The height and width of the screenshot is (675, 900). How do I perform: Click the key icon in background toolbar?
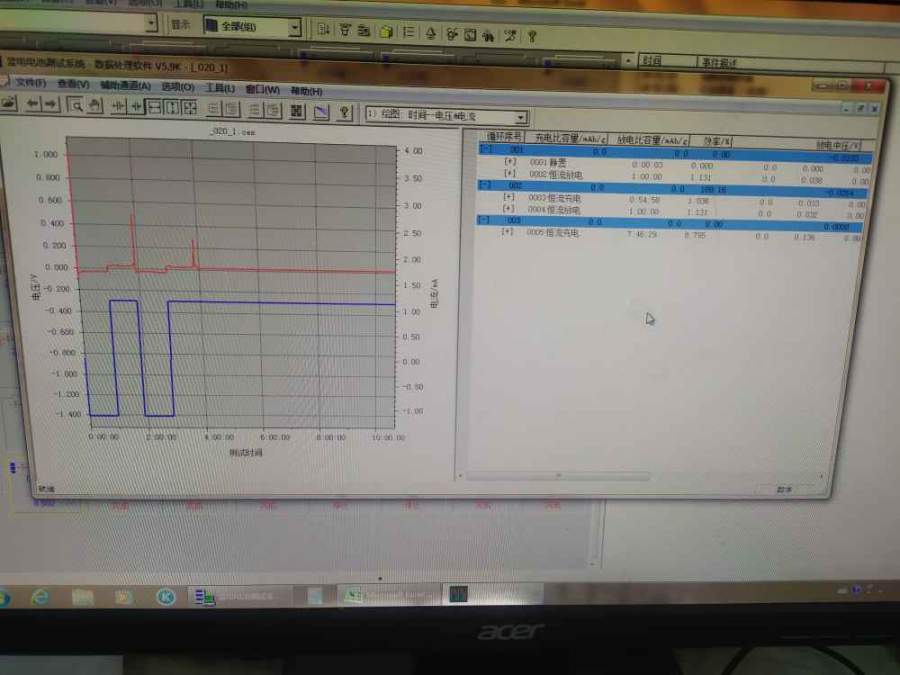(x=532, y=36)
